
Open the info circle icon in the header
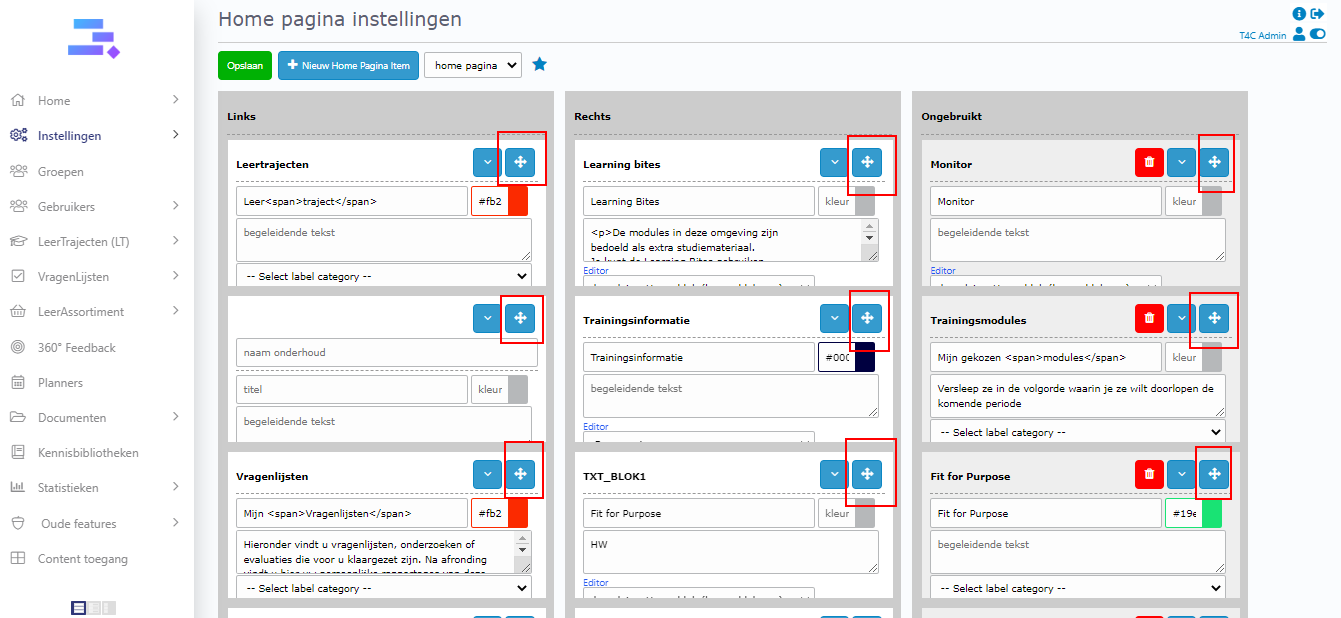(x=1299, y=14)
